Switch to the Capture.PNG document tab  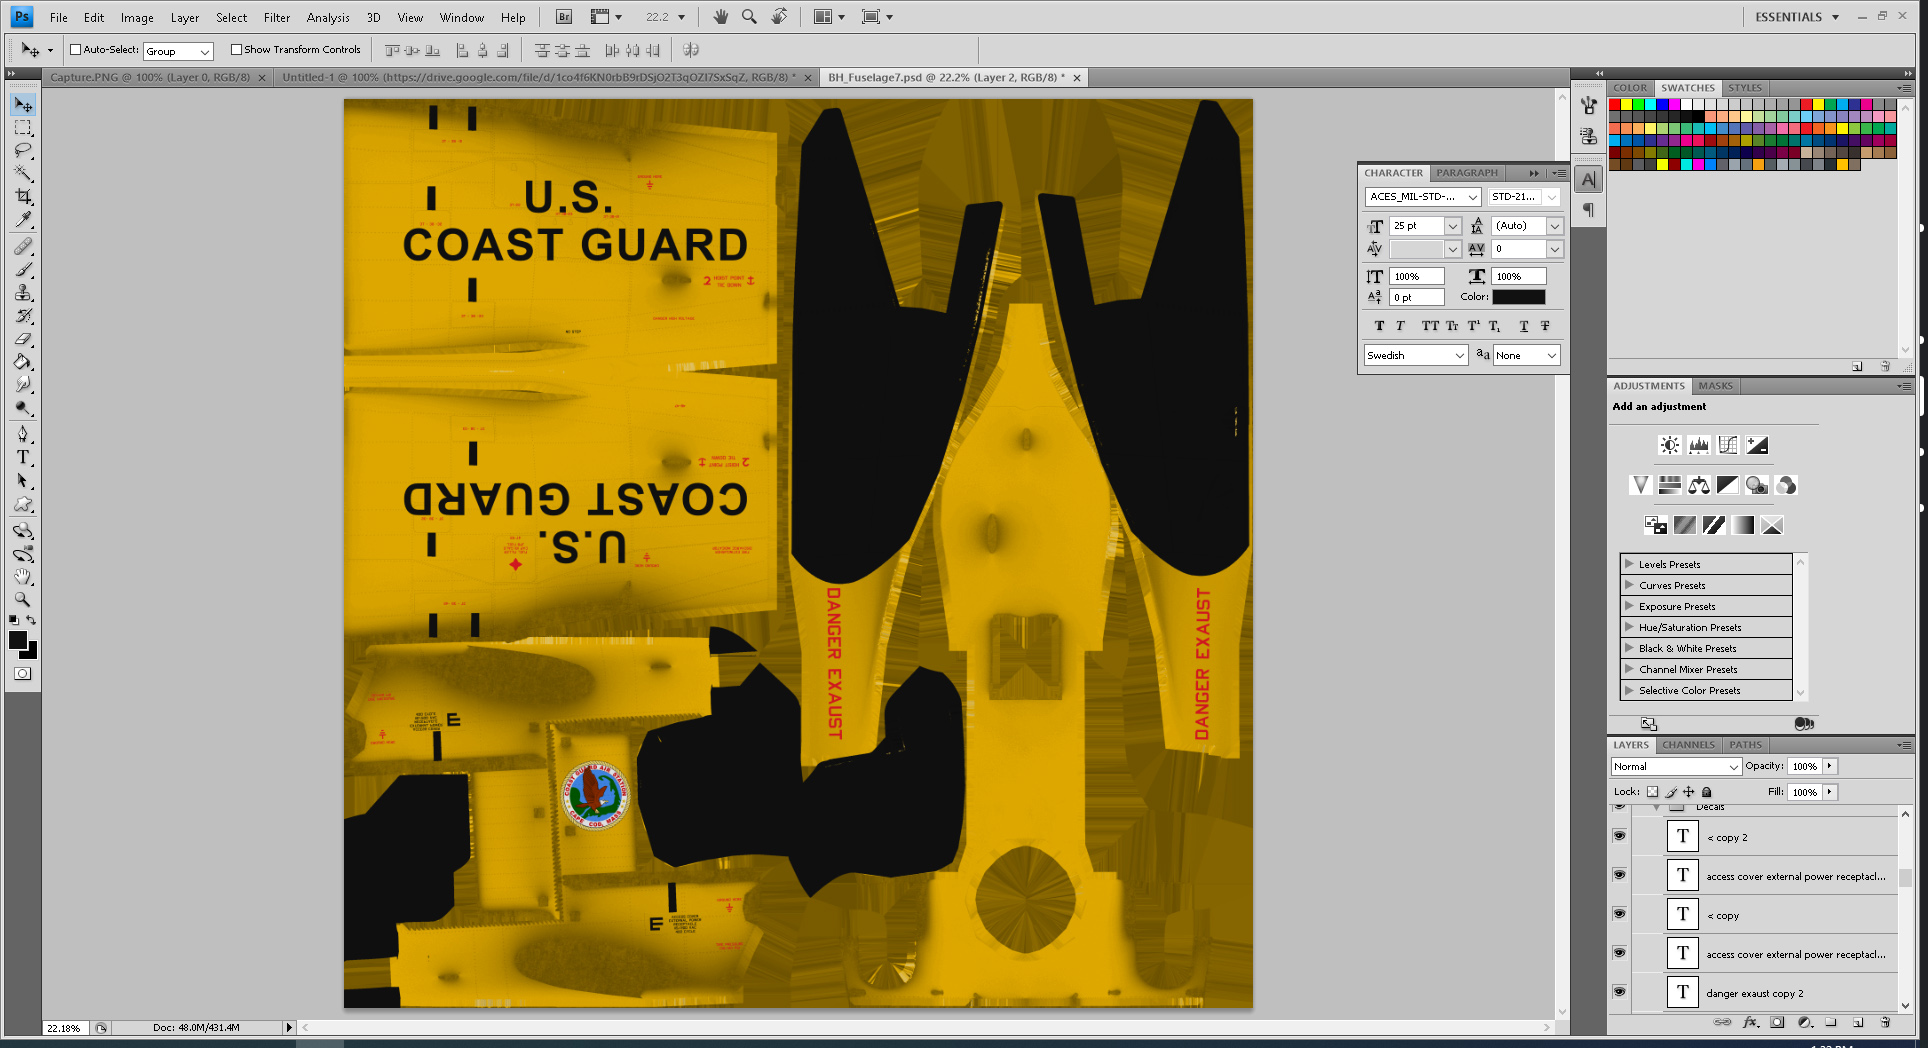(x=150, y=77)
